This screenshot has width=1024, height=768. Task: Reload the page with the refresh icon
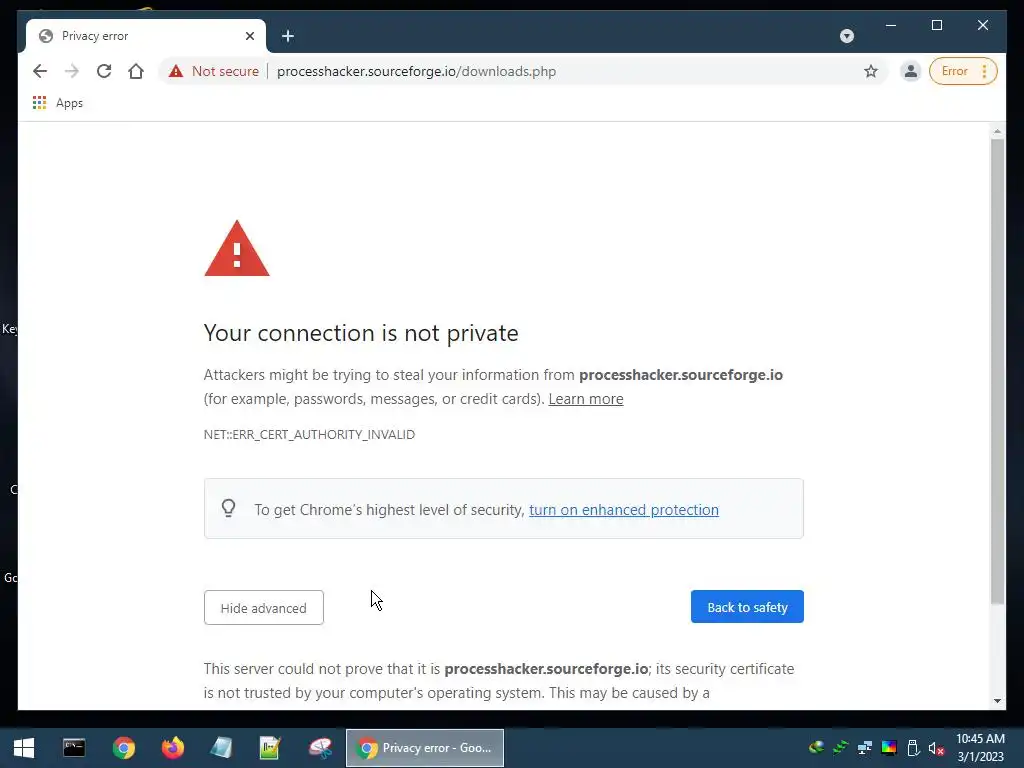104,71
